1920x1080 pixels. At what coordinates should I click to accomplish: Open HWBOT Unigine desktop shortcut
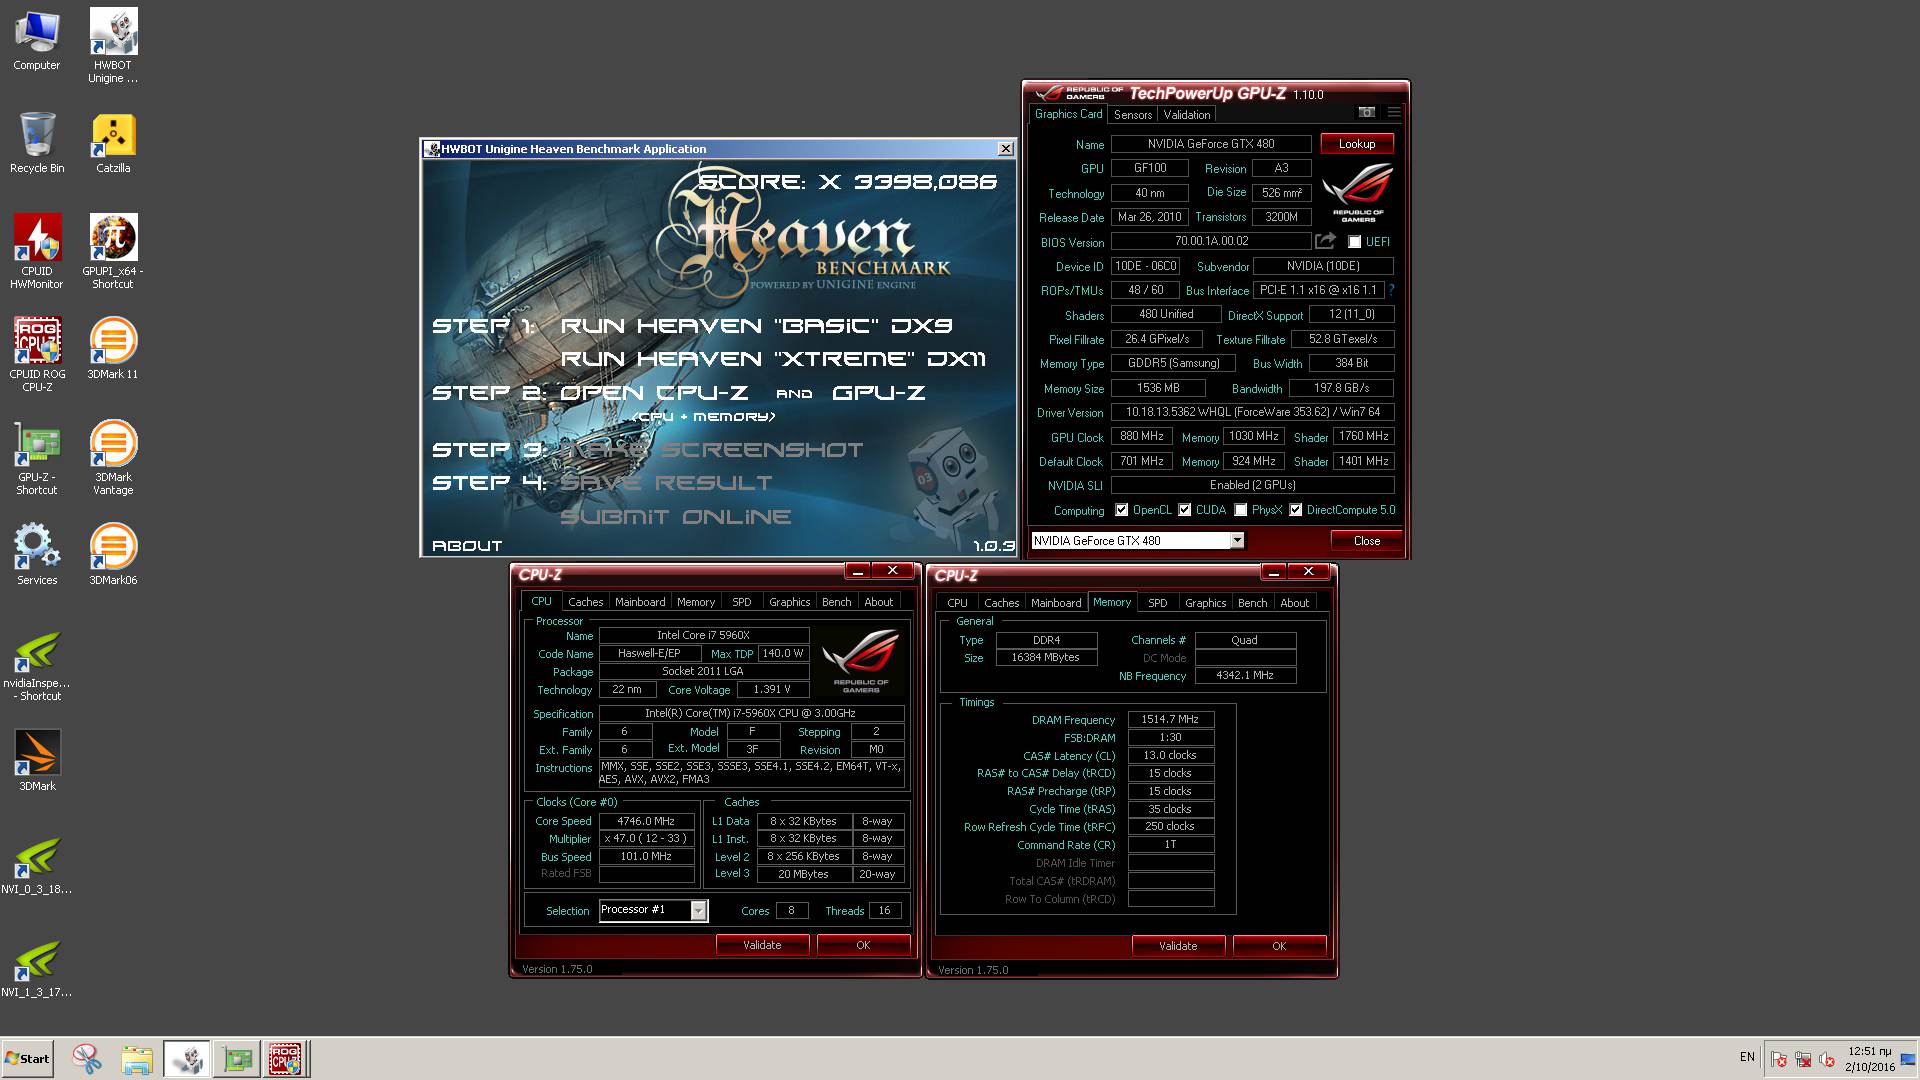pos(113,46)
